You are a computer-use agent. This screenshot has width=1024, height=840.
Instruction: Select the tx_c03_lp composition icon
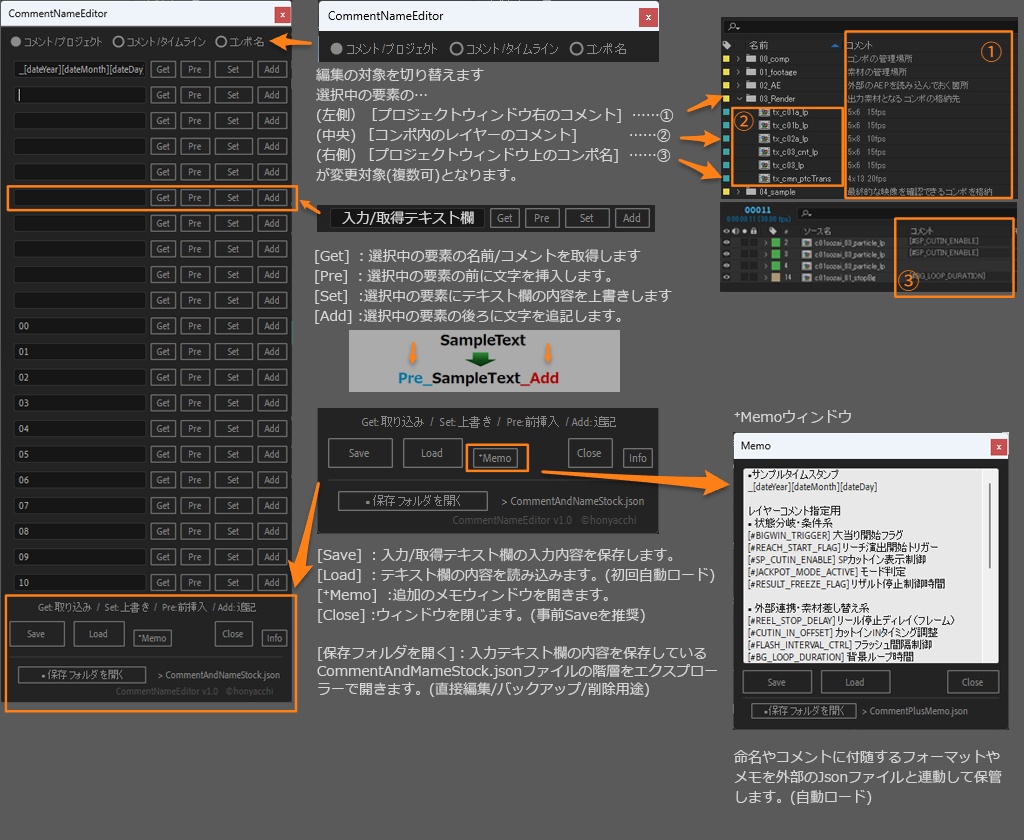[x=764, y=165]
